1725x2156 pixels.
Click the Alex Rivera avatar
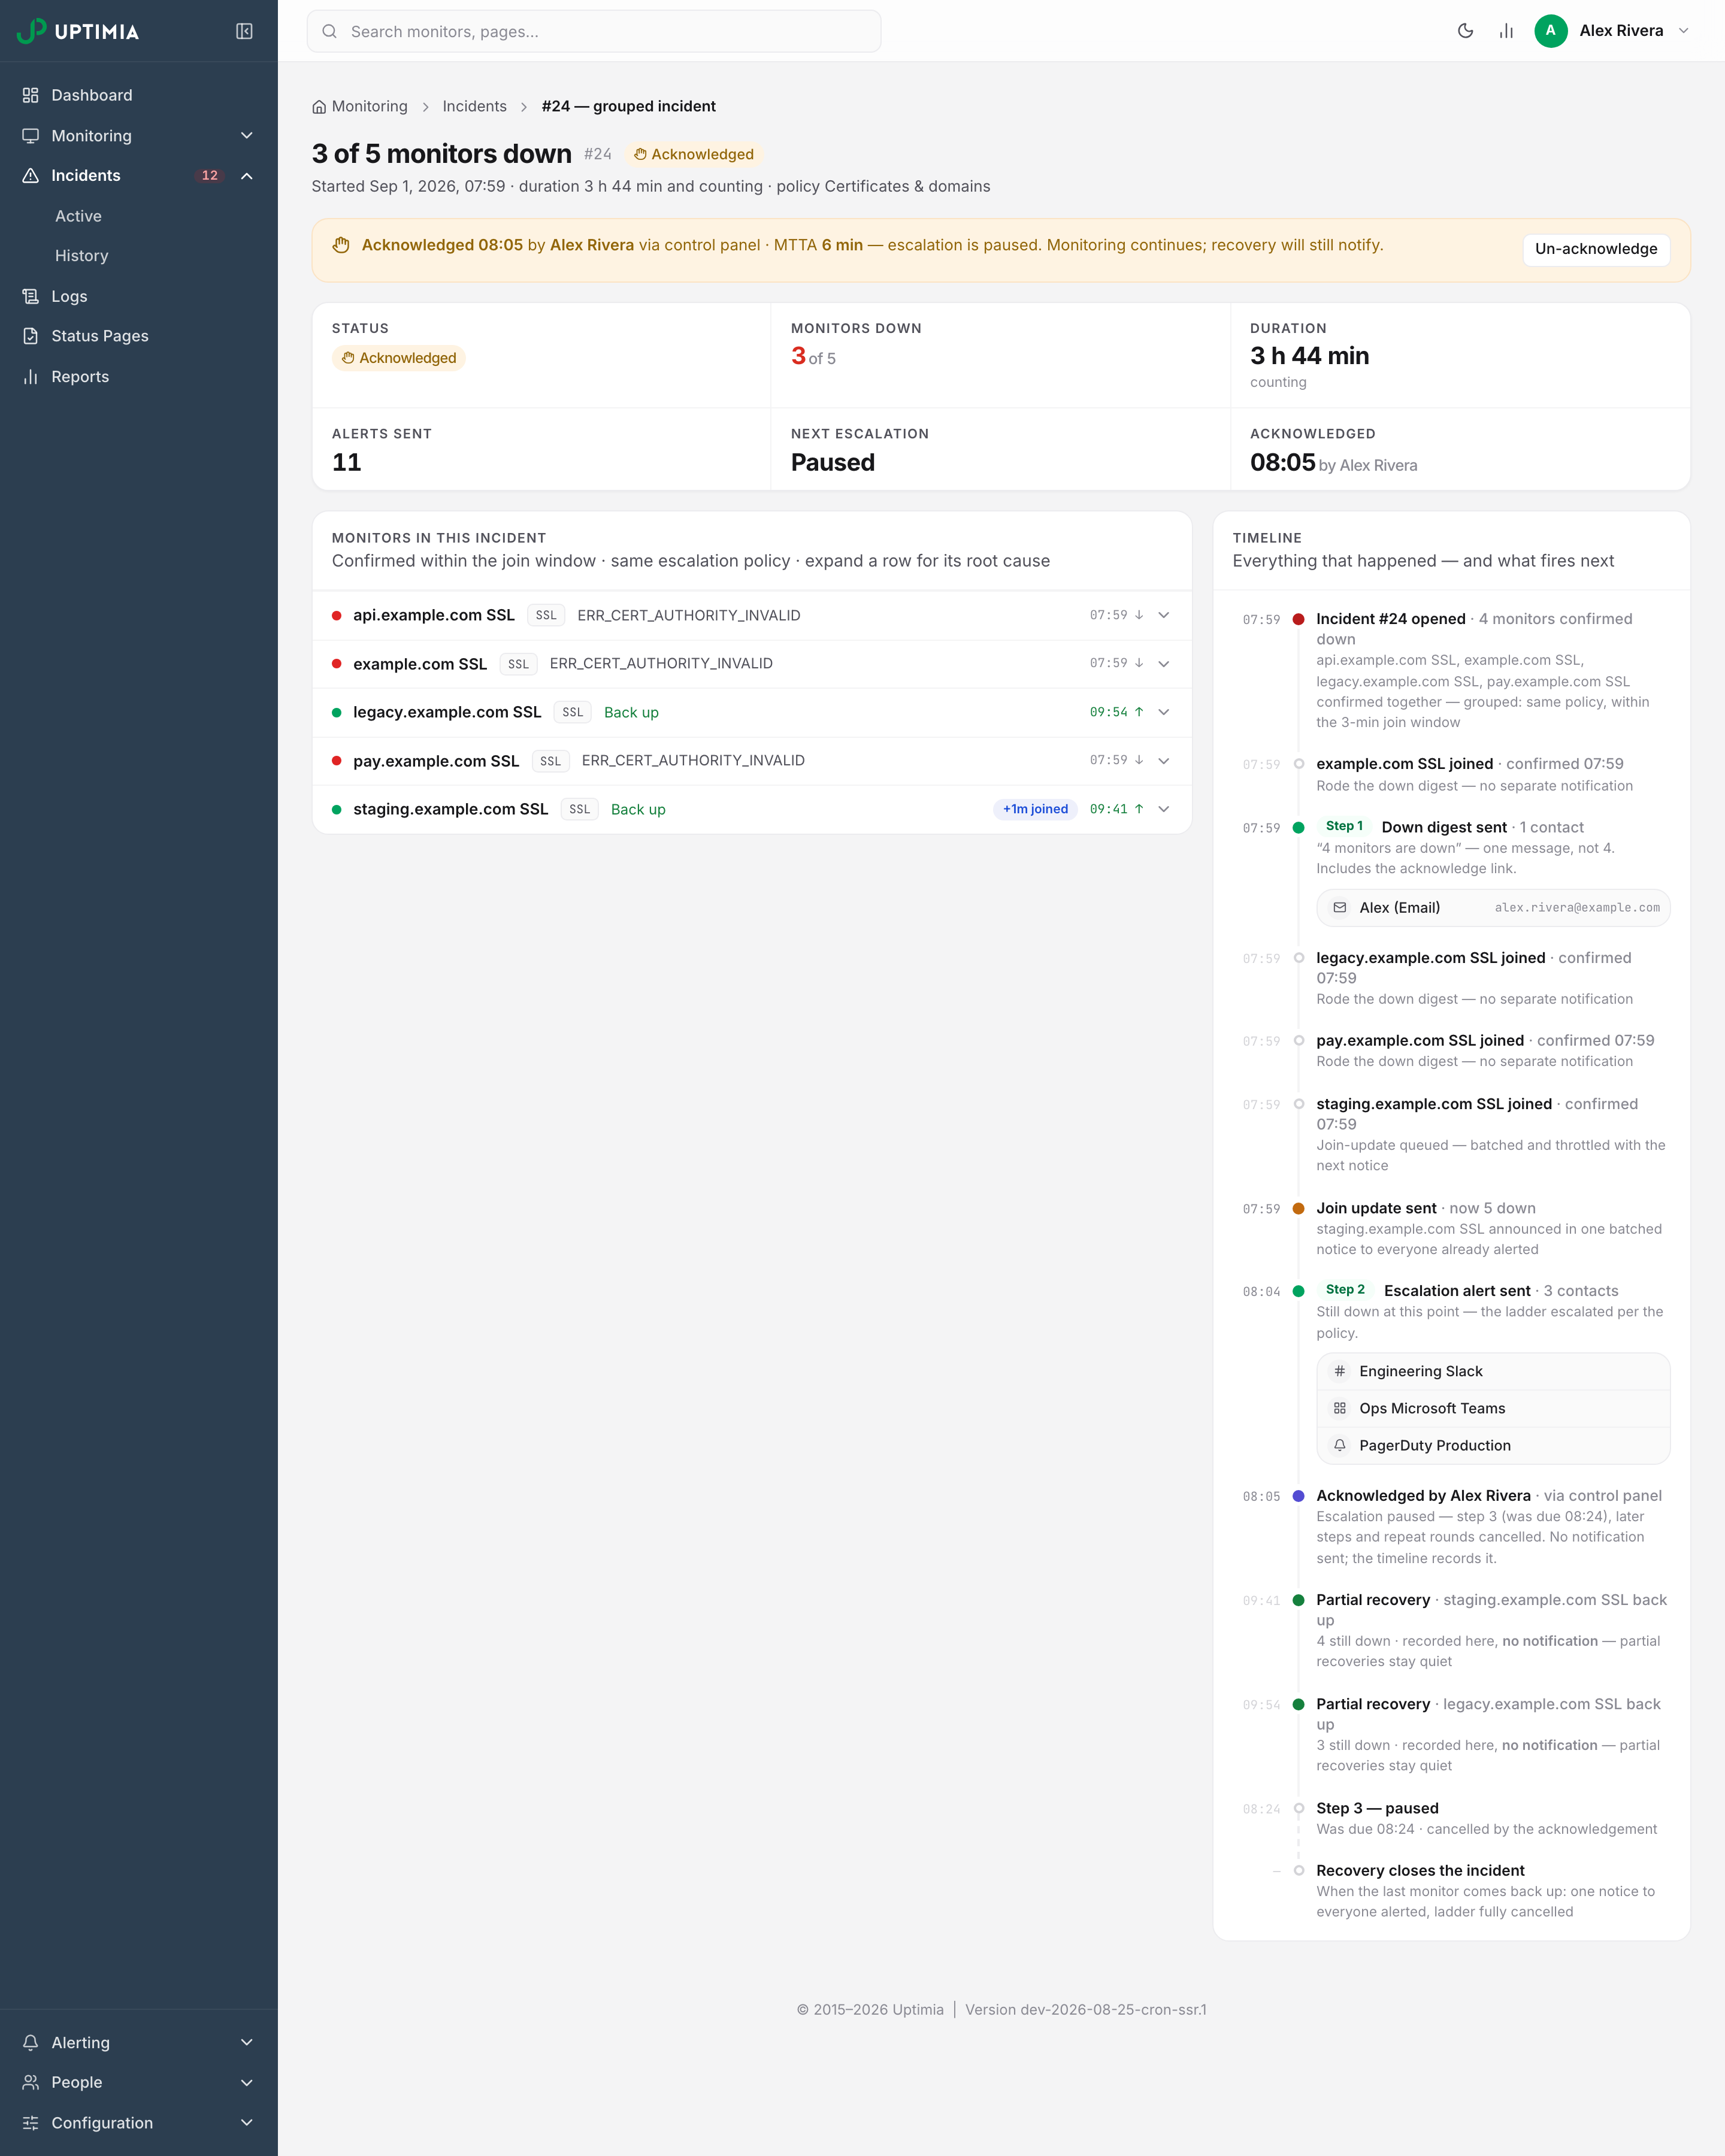1550,31
